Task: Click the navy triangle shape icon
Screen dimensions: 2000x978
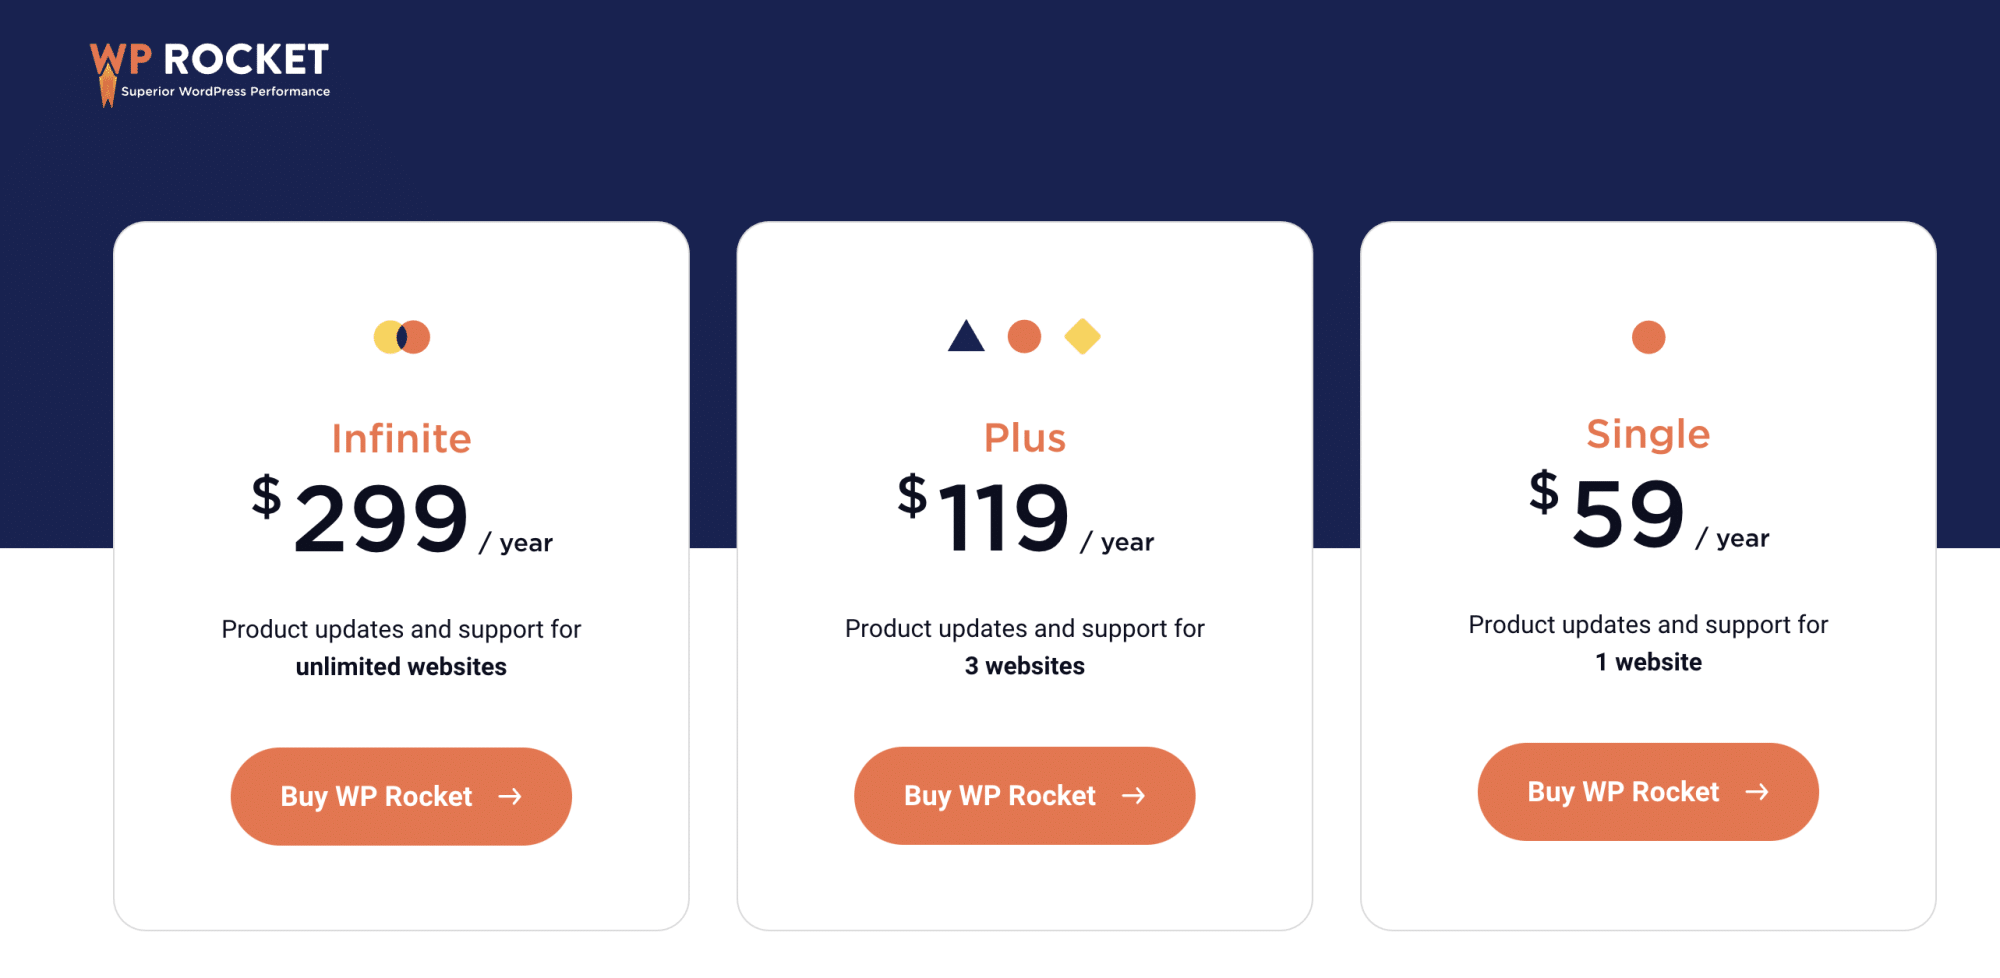Action: 966,337
